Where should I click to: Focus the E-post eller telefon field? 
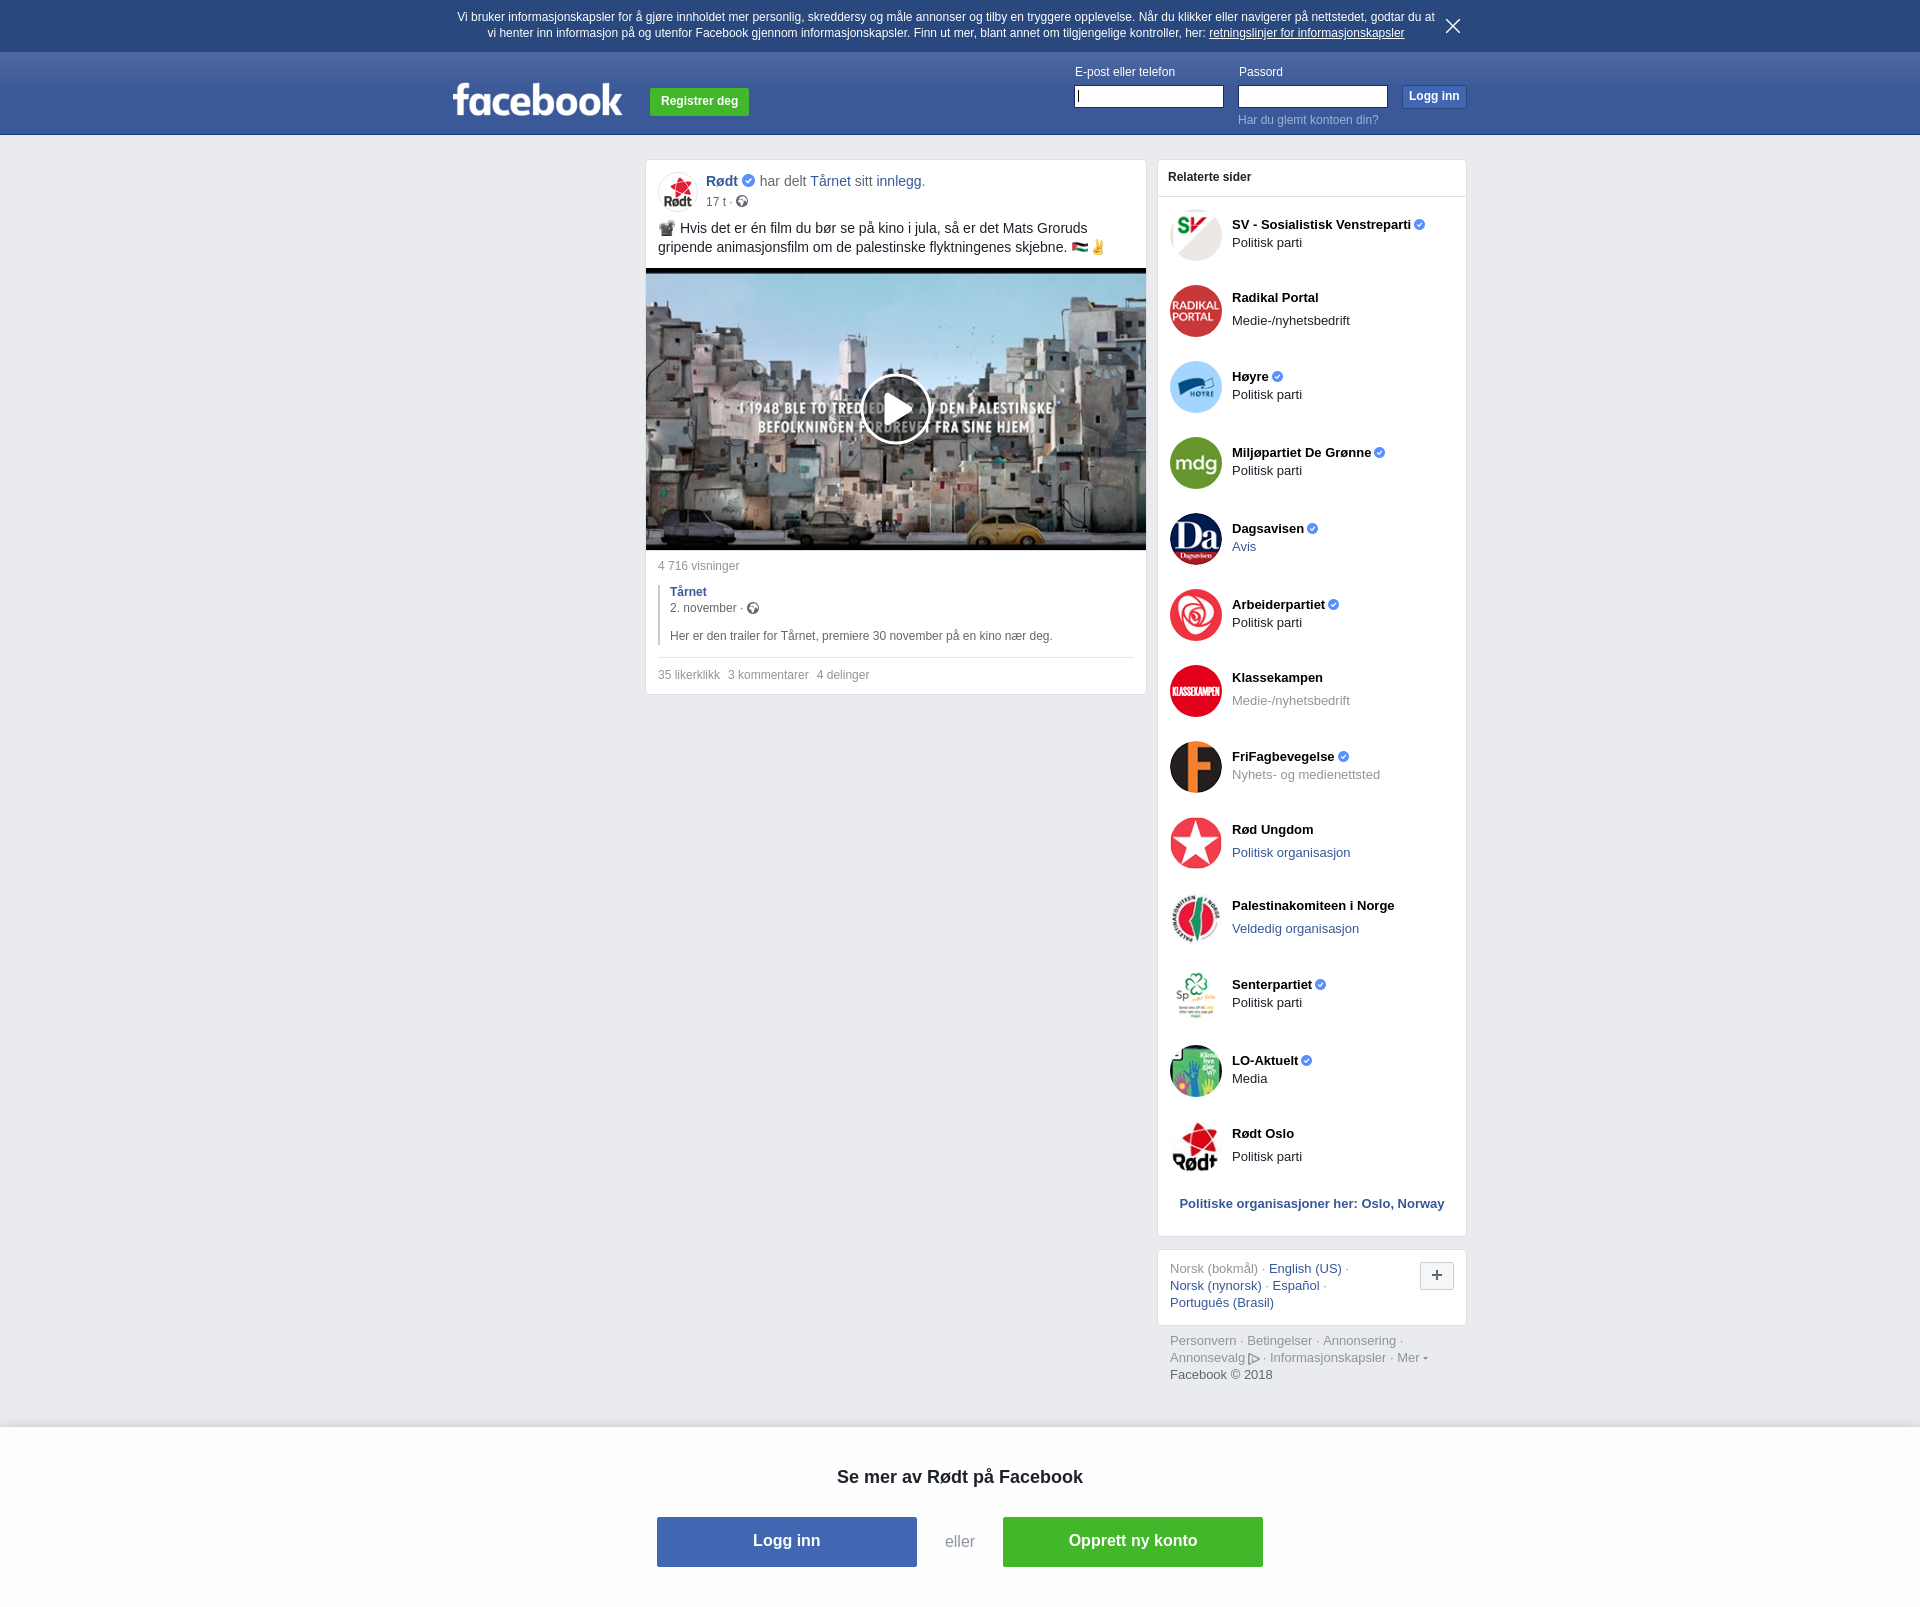coord(1149,96)
